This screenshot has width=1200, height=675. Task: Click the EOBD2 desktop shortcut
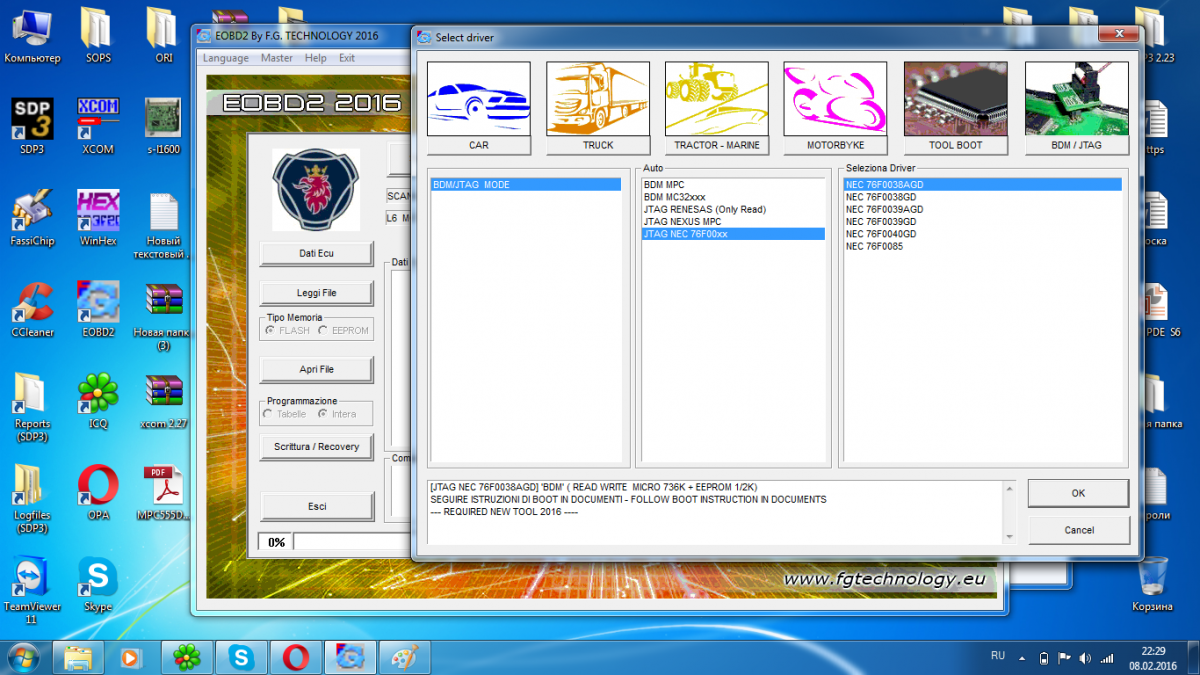pos(98,309)
